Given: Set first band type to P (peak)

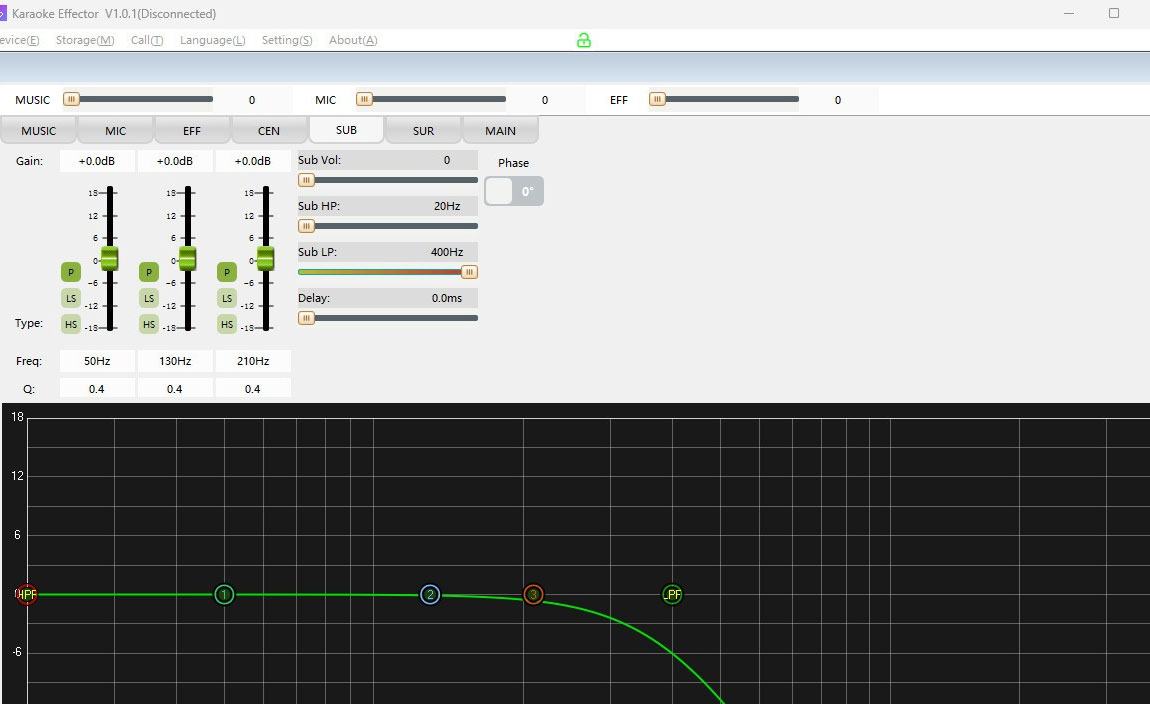Looking at the screenshot, I should click(70, 272).
